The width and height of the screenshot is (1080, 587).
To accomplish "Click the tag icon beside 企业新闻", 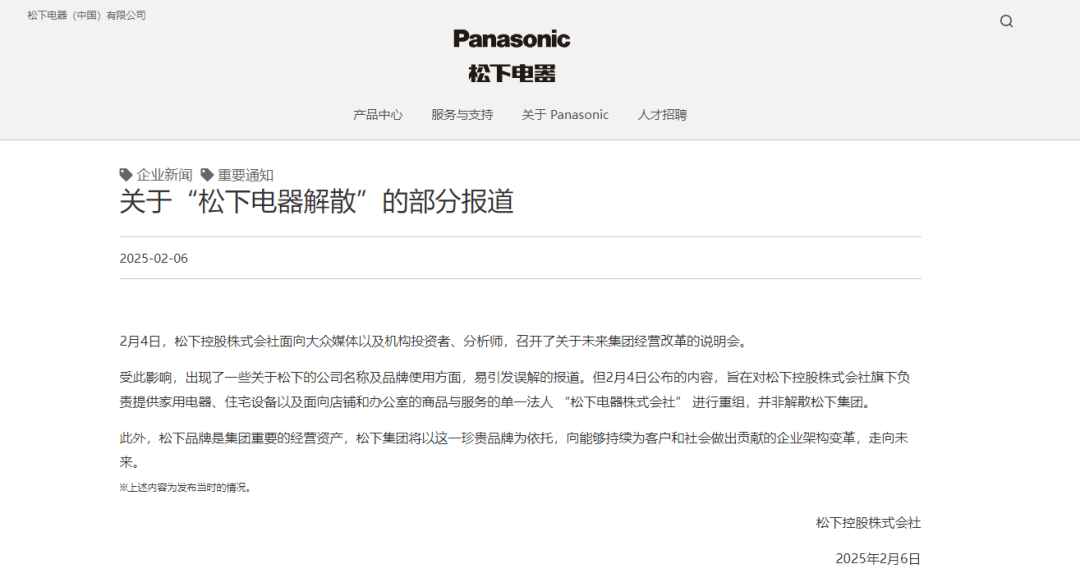I will [126, 174].
